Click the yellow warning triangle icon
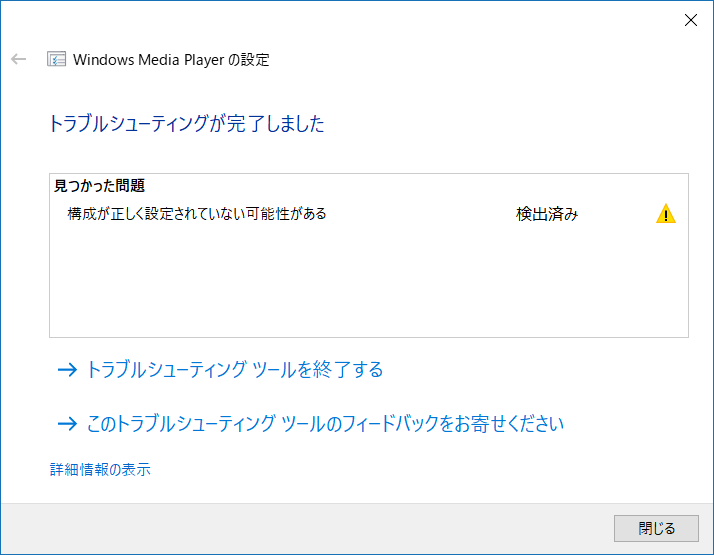 666,214
